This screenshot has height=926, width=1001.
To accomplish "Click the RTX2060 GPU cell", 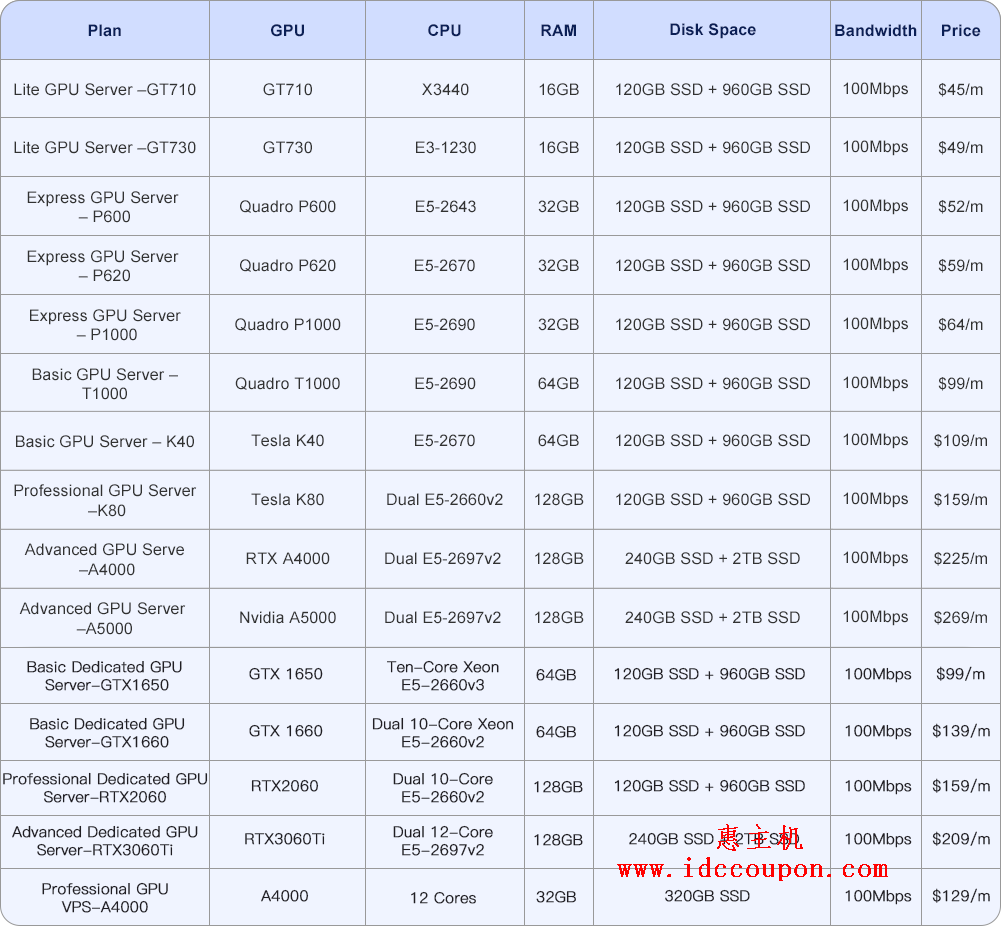I will point(285,786).
